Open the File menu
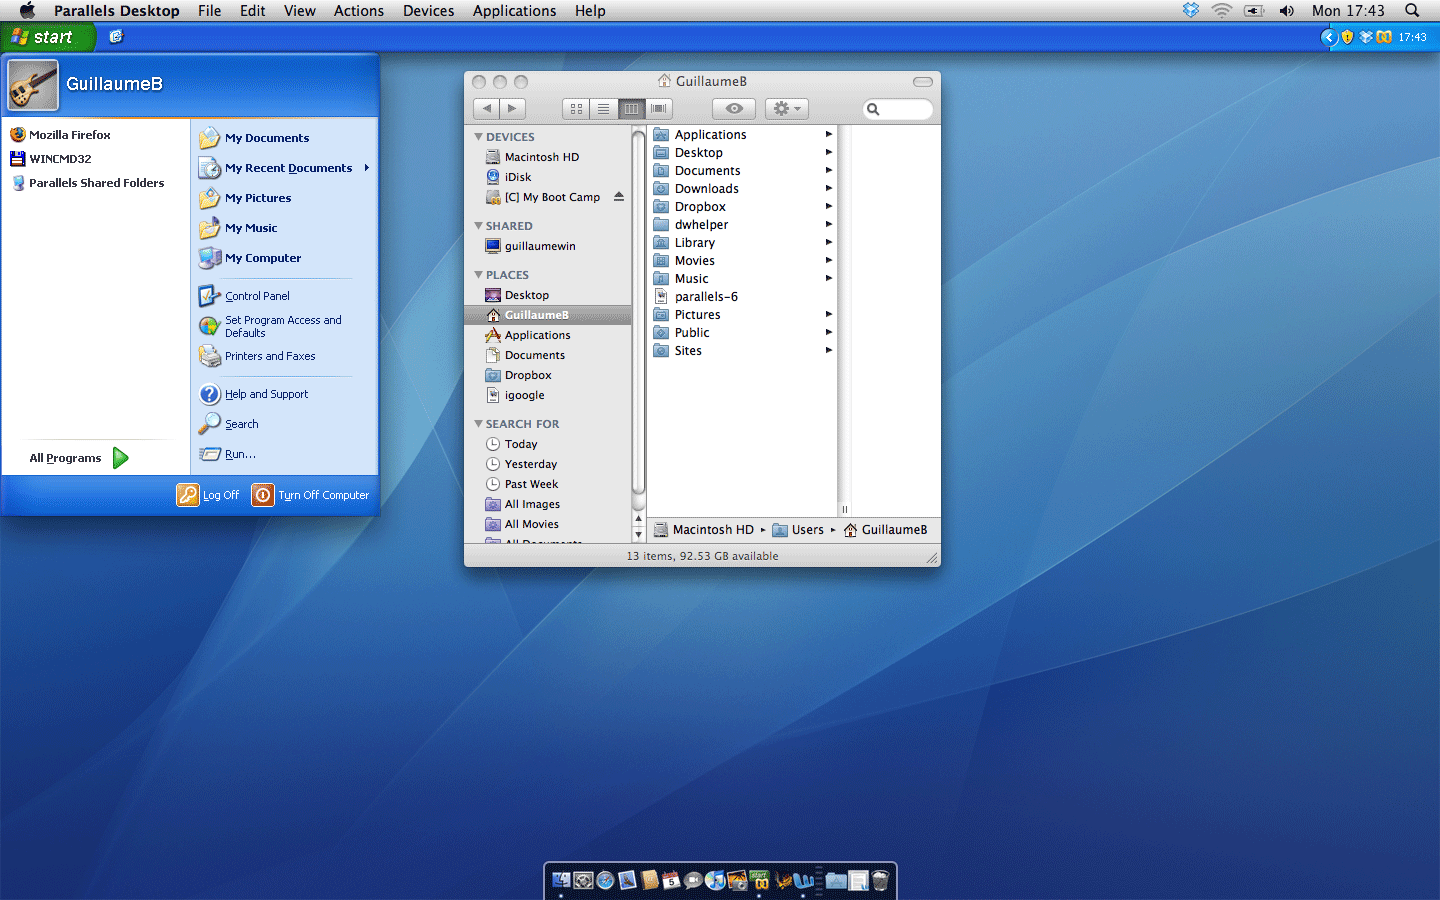The width and height of the screenshot is (1440, 900). click(x=209, y=10)
